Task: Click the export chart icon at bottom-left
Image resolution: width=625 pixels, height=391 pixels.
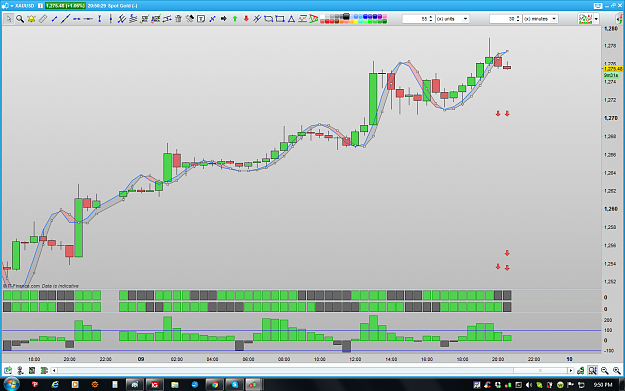Action: click(x=8, y=371)
